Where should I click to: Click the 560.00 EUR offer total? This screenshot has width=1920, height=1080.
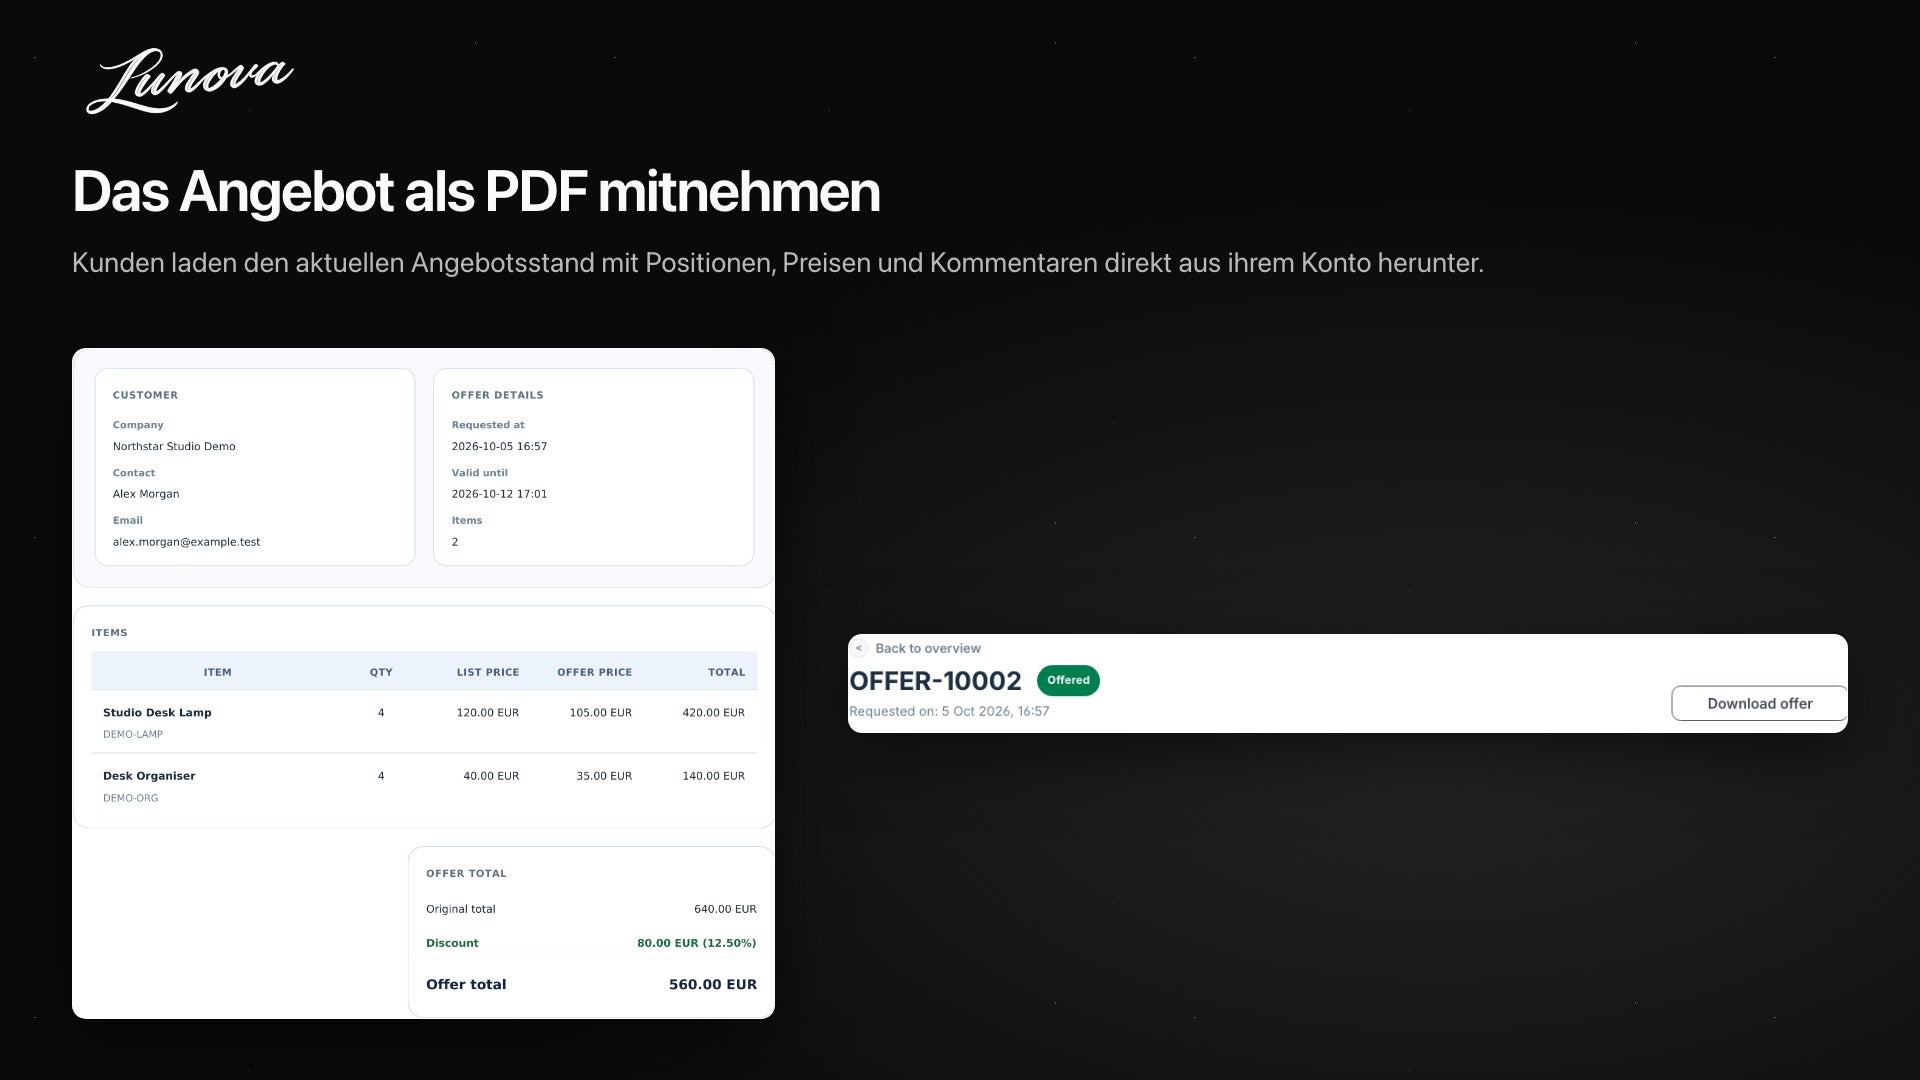pyautogui.click(x=712, y=984)
